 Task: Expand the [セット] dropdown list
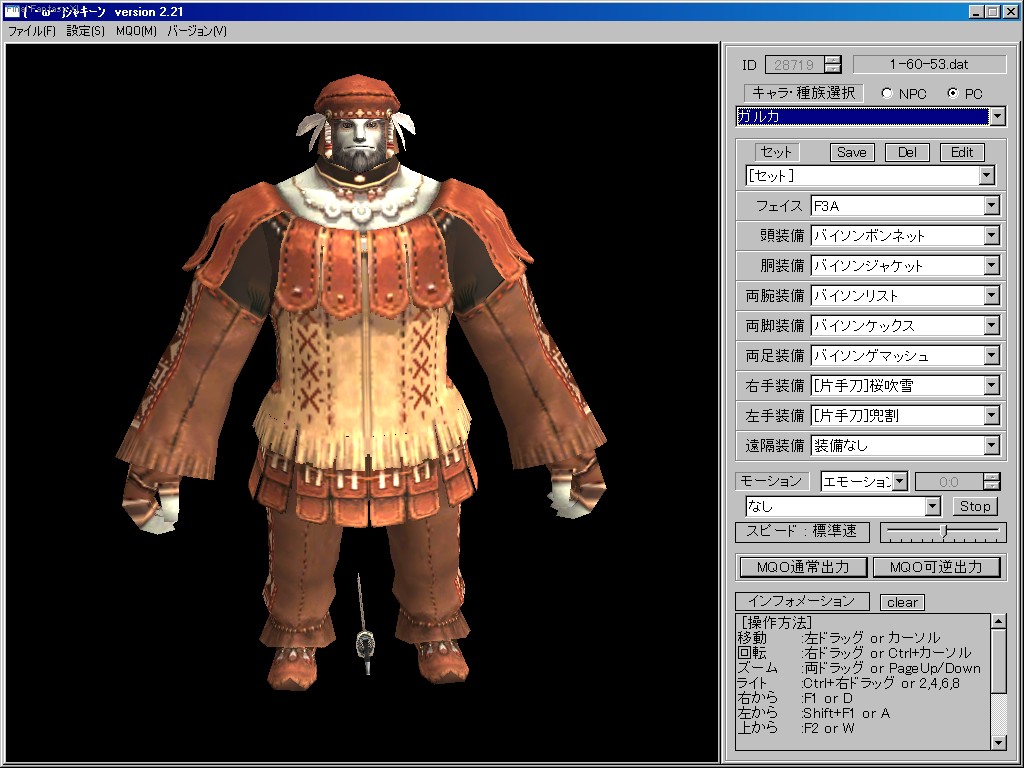(986, 176)
